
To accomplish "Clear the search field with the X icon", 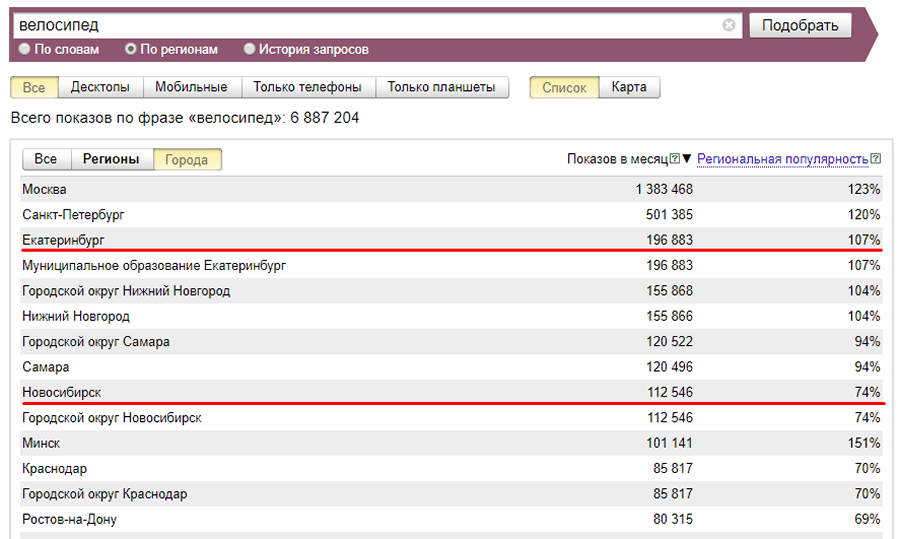I will point(729,25).
